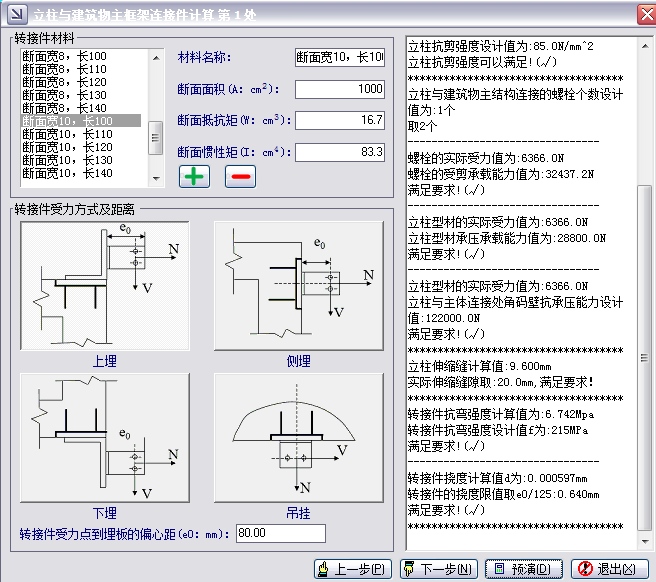Click the 退出(X) exit button
This screenshot has height=582, width=656.
pos(609,569)
